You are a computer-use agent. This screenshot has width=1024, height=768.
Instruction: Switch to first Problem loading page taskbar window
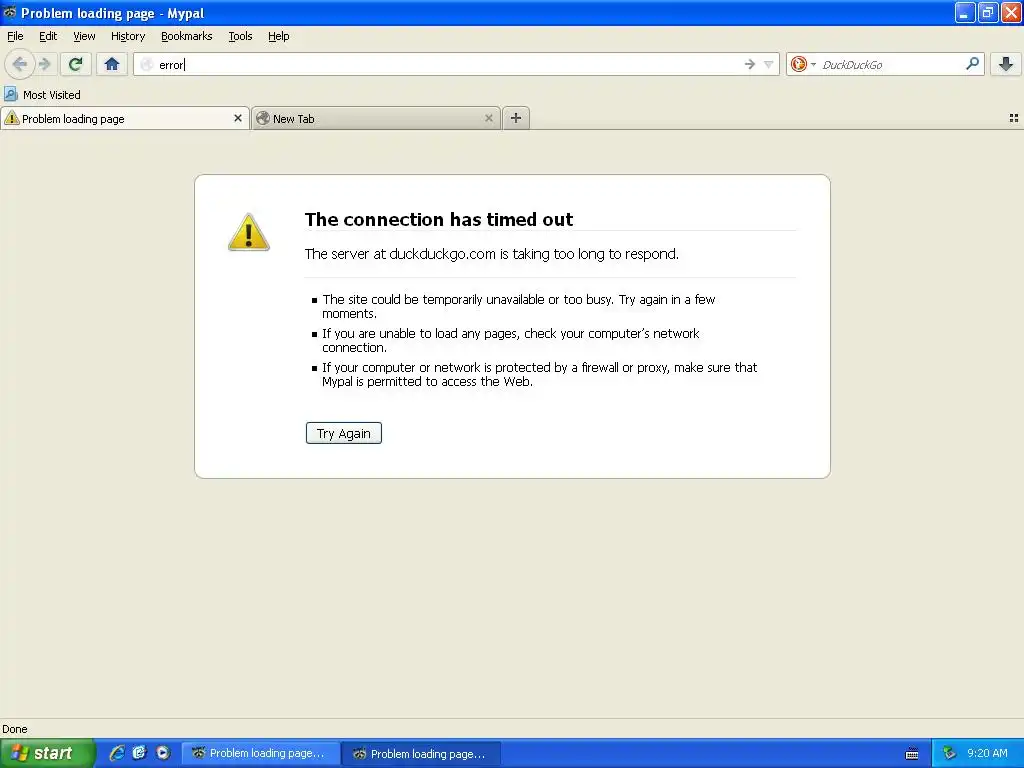pos(260,753)
